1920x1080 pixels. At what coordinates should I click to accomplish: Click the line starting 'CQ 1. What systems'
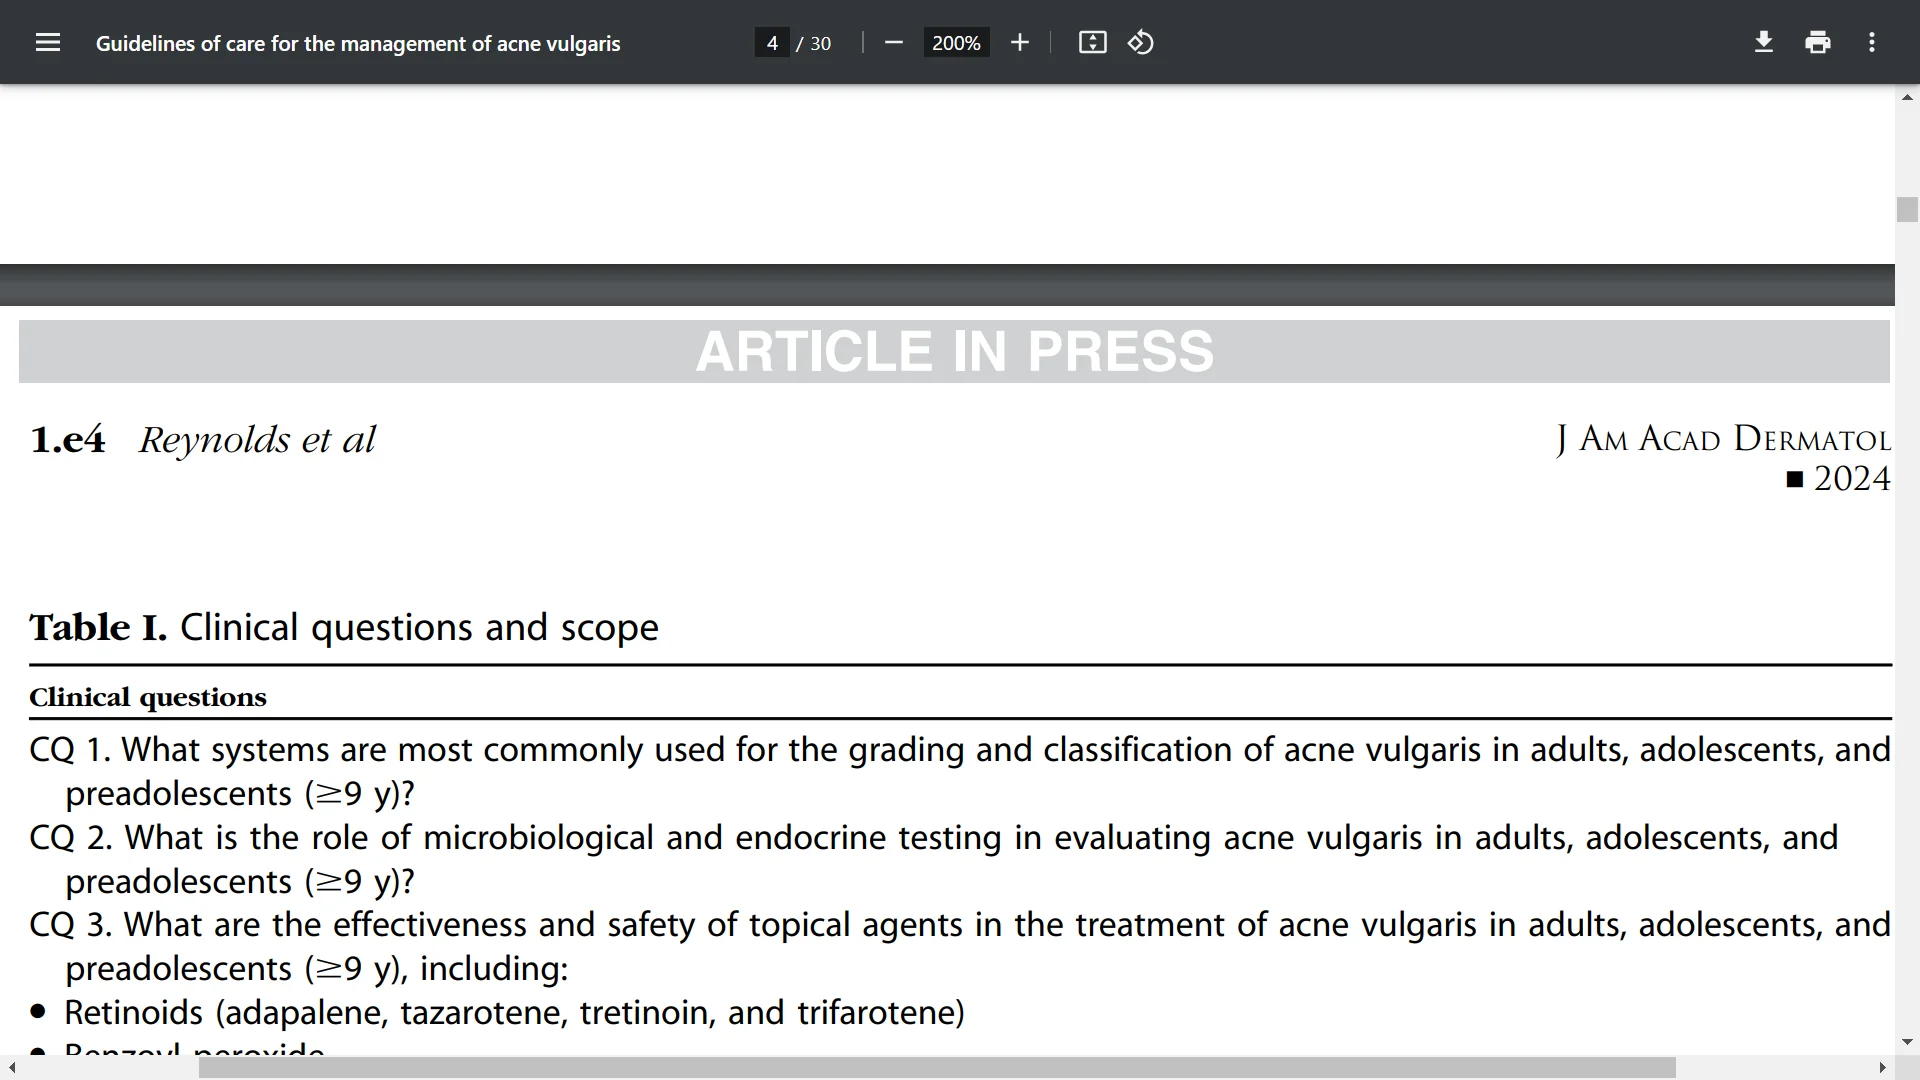[x=960, y=750]
